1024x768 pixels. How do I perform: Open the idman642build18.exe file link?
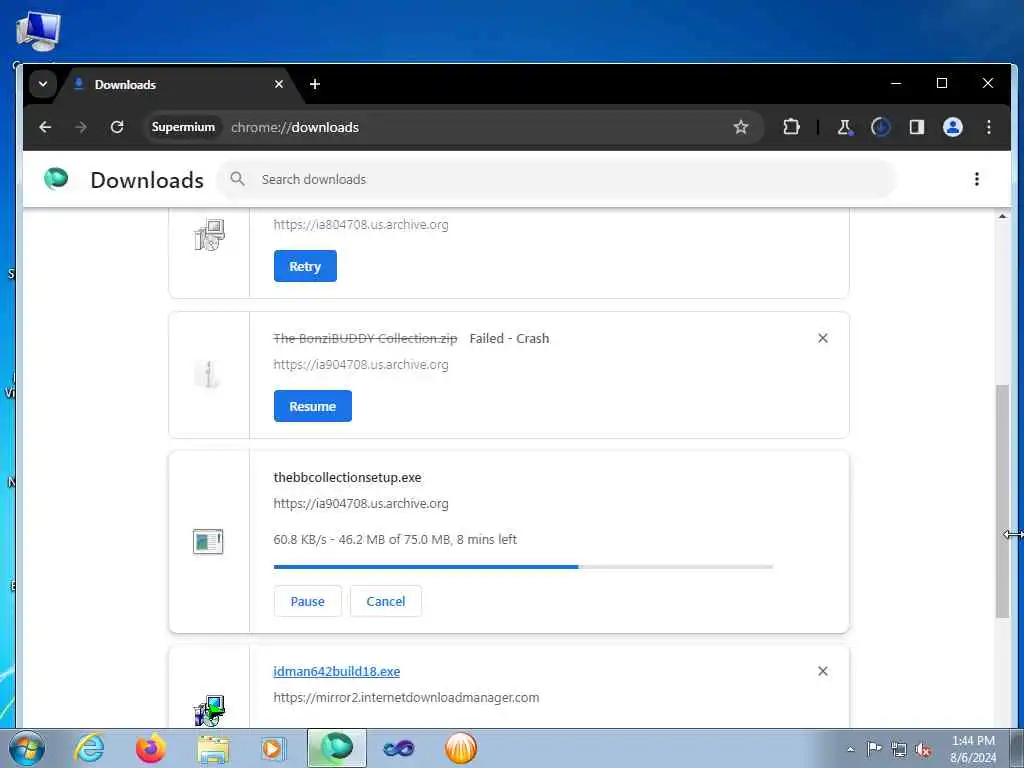tap(336, 671)
